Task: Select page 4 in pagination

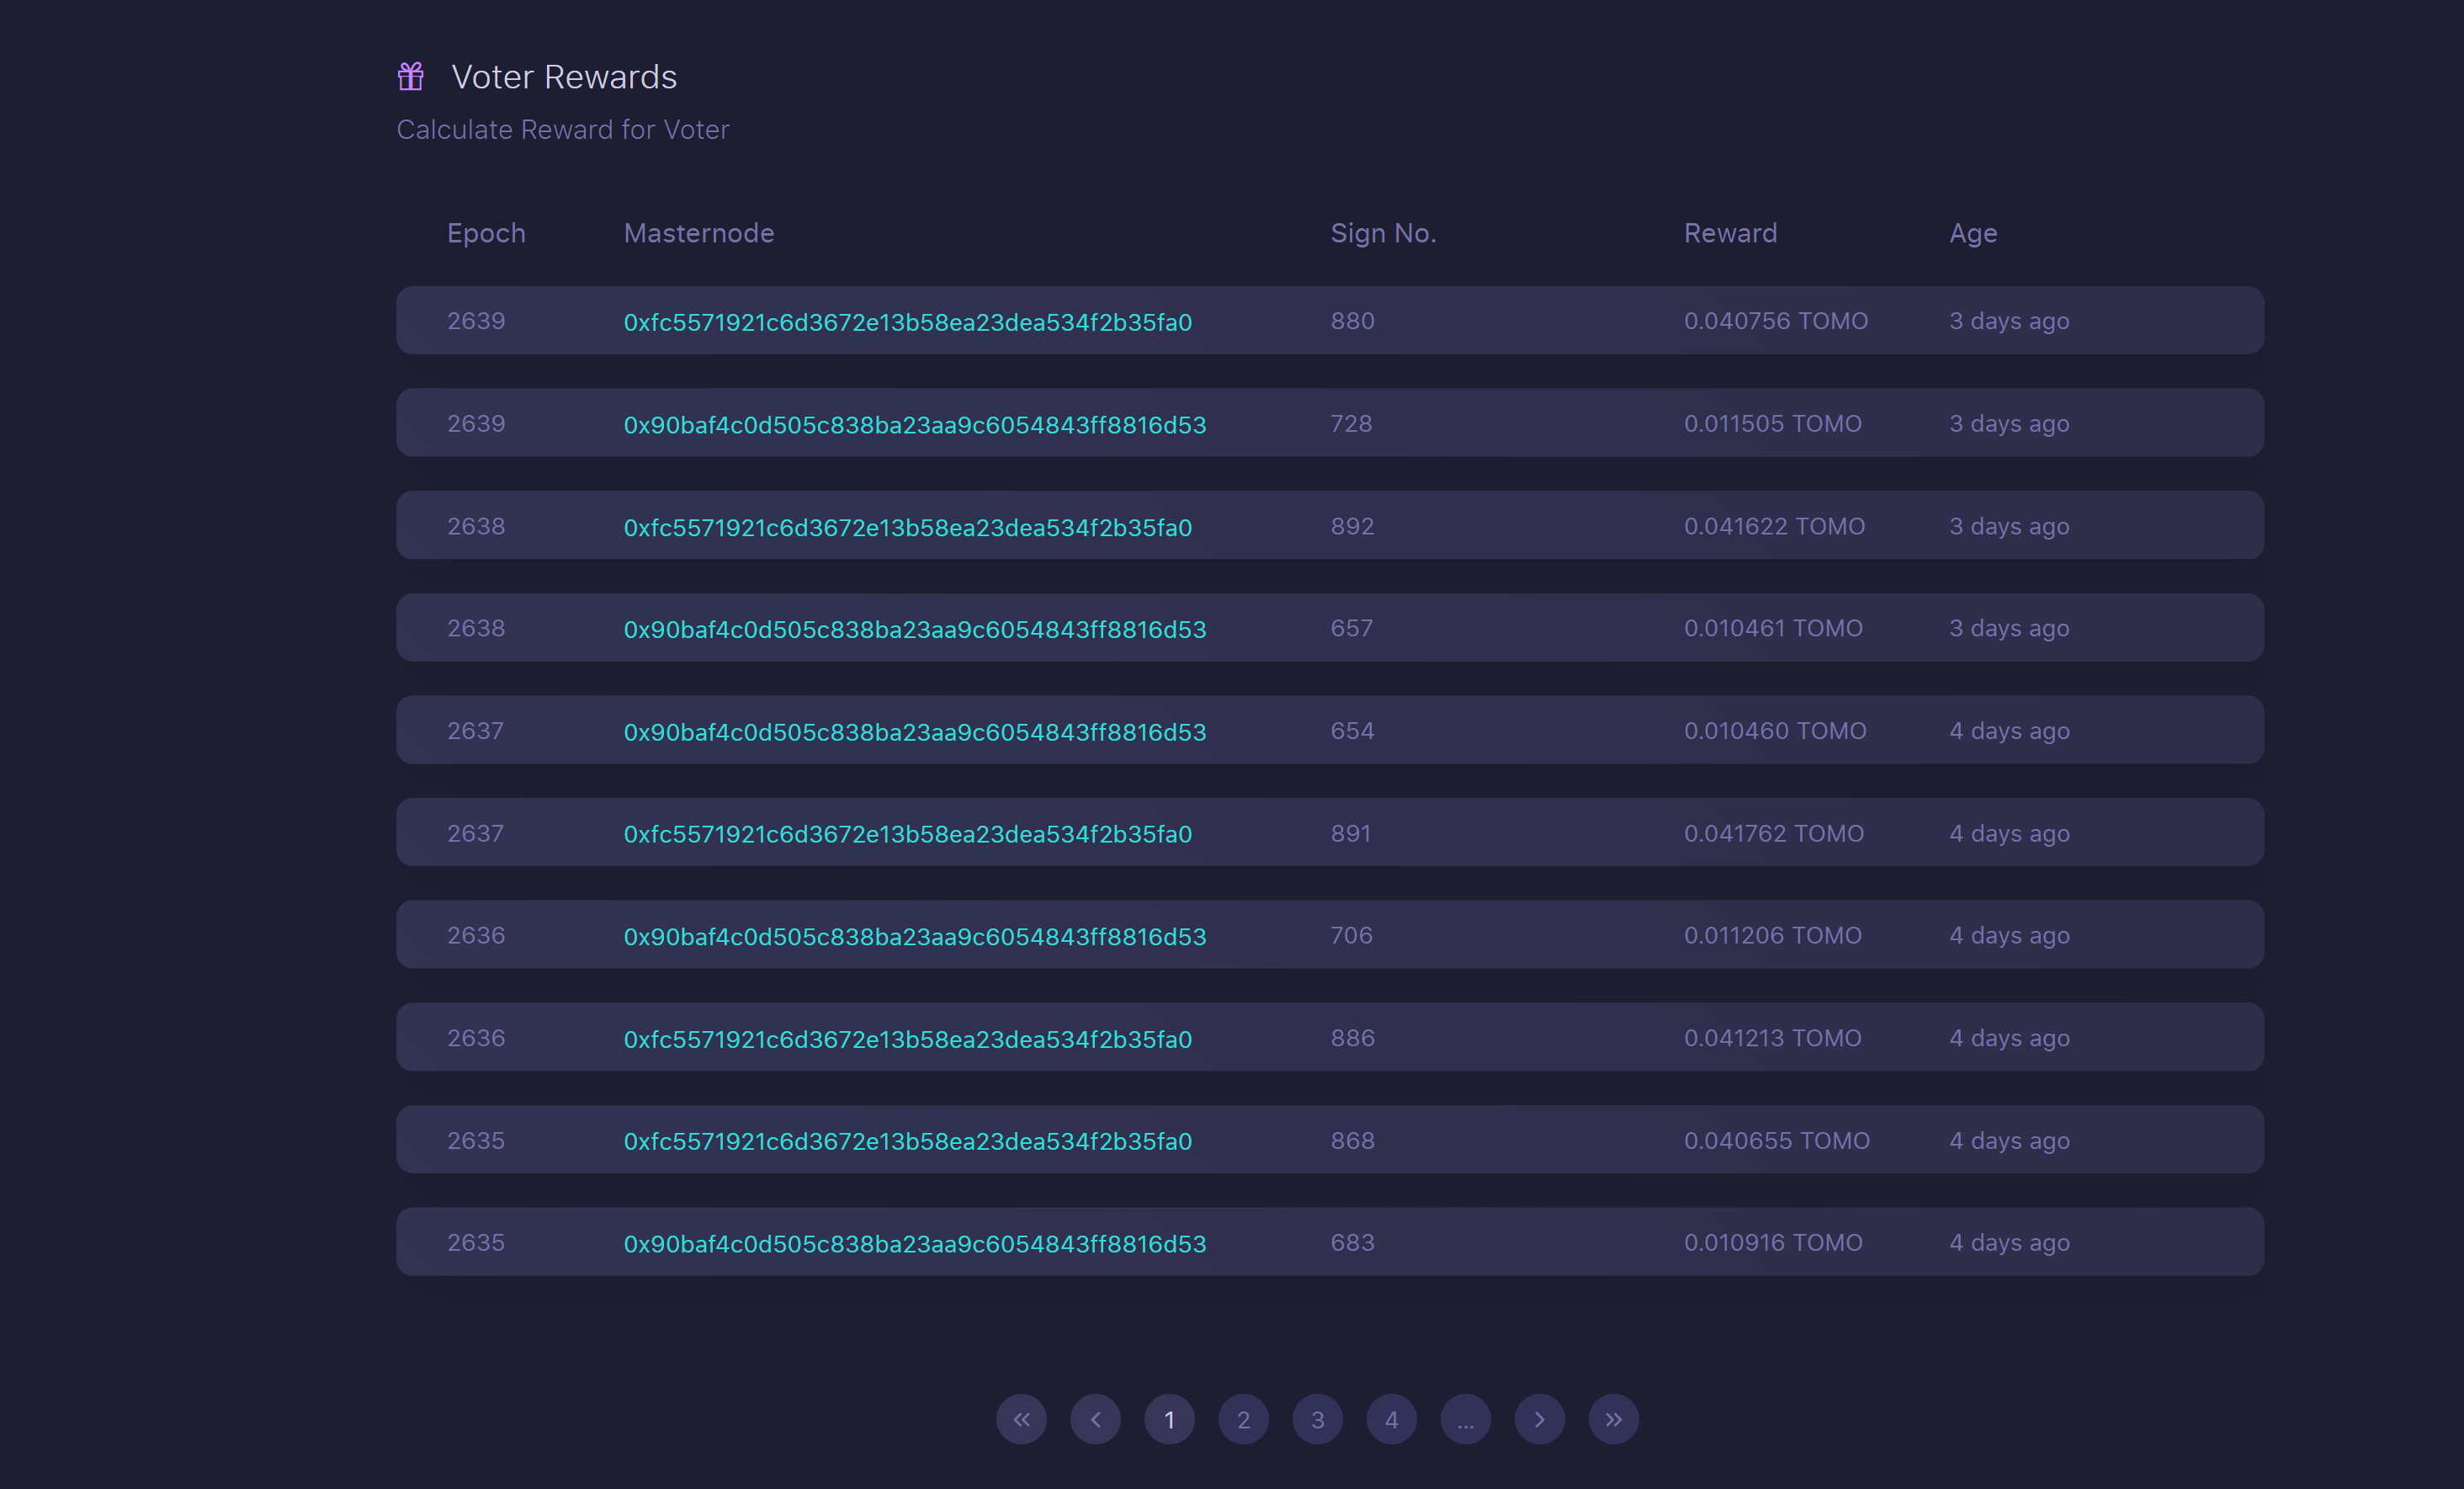Action: [1391, 1419]
